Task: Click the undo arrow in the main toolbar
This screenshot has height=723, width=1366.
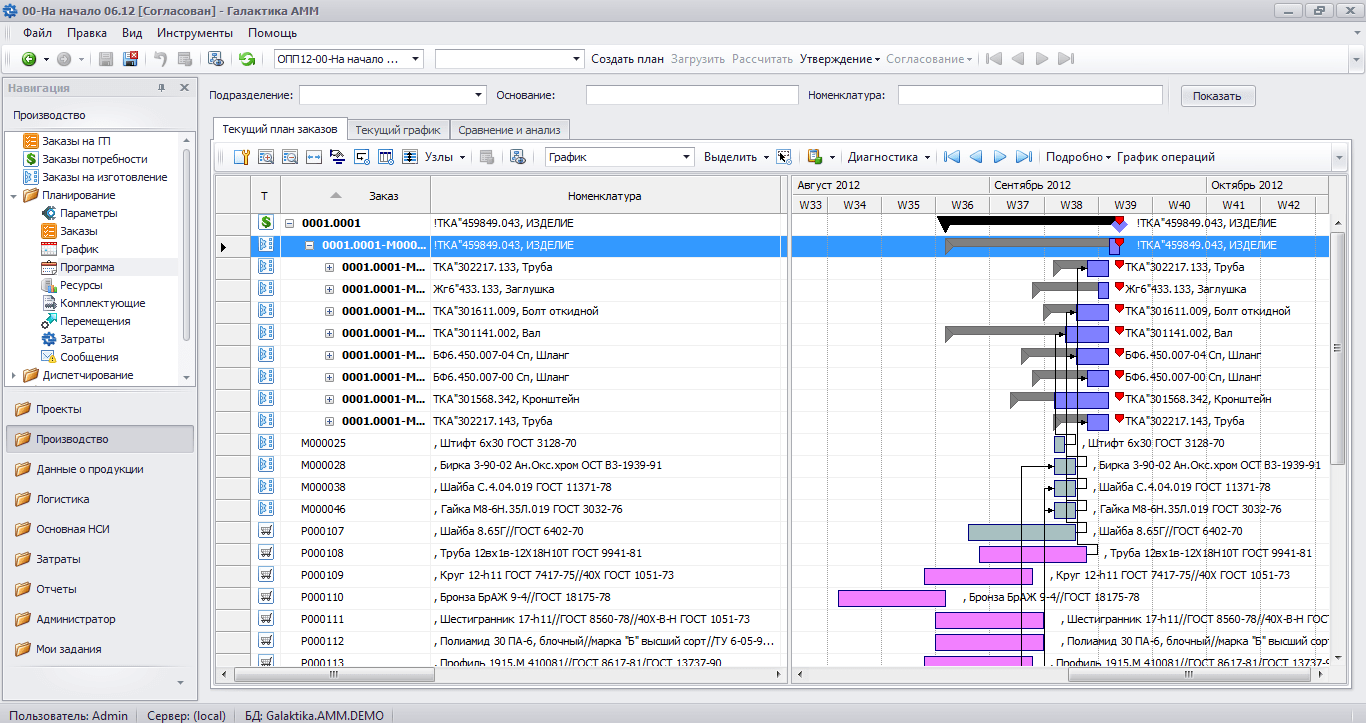Action: [x=160, y=59]
